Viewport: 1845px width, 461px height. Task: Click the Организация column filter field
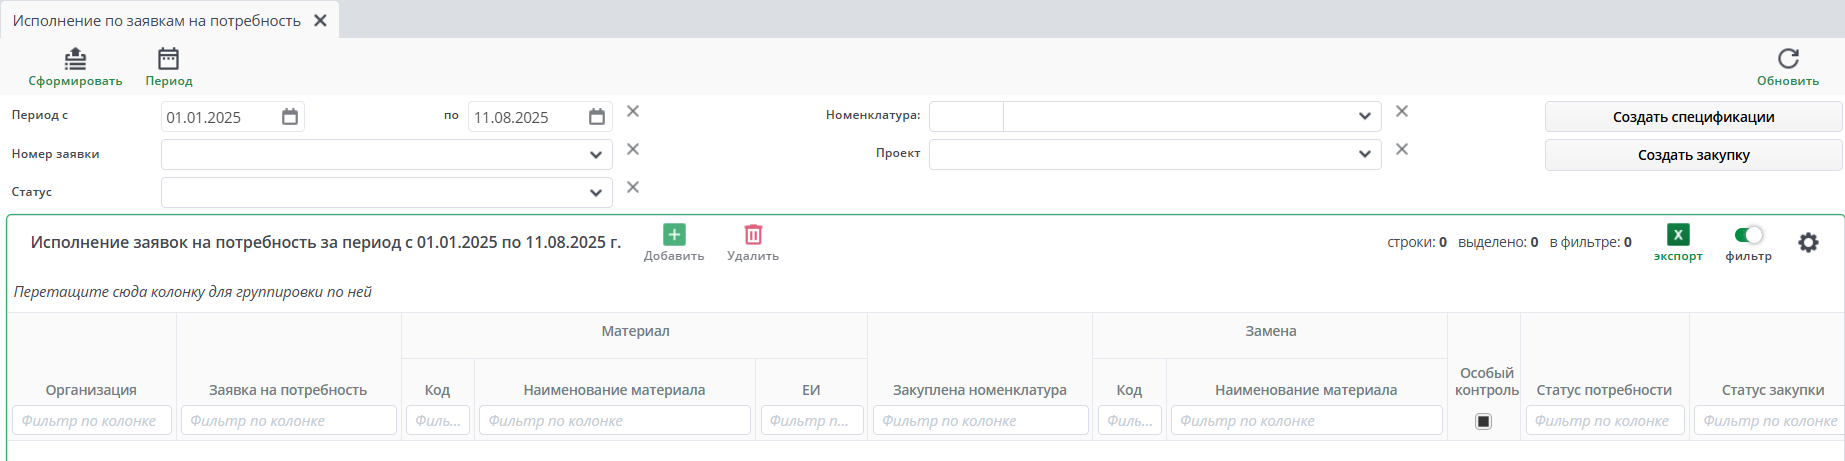[x=91, y=421]
